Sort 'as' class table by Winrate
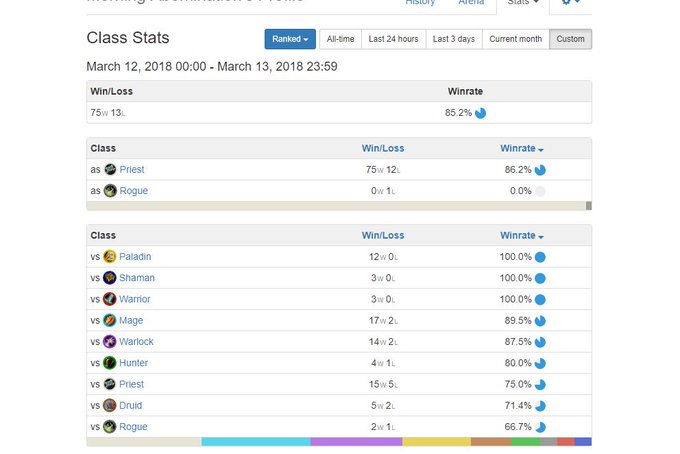The width and height of the screenshot is (680, 454). point(522,148)
